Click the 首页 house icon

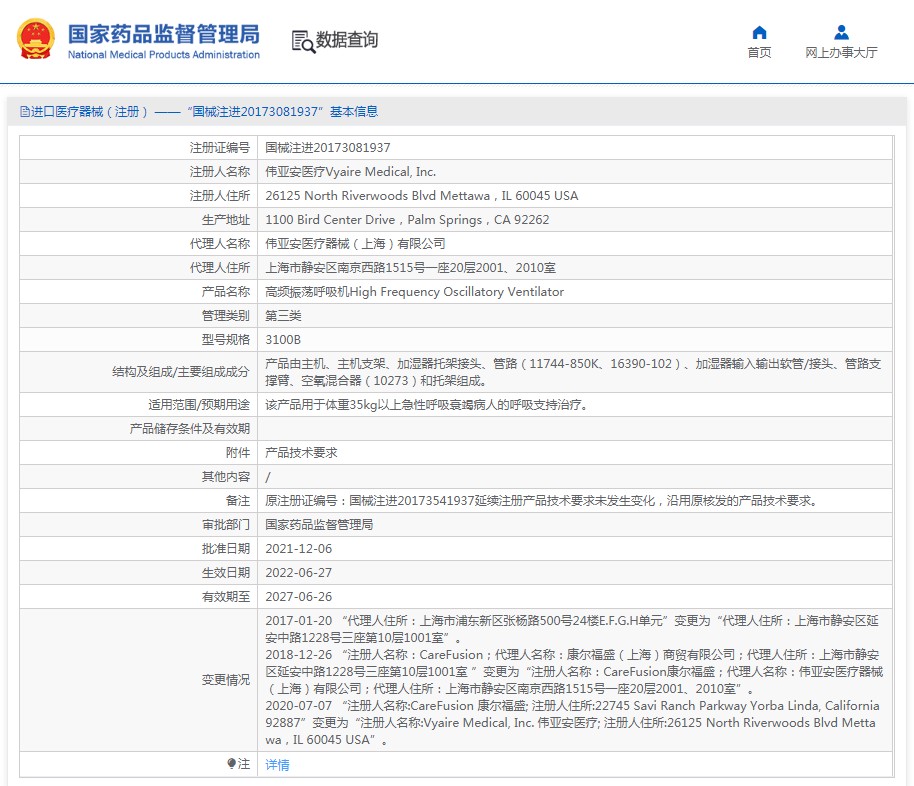[x=759, y=32]
